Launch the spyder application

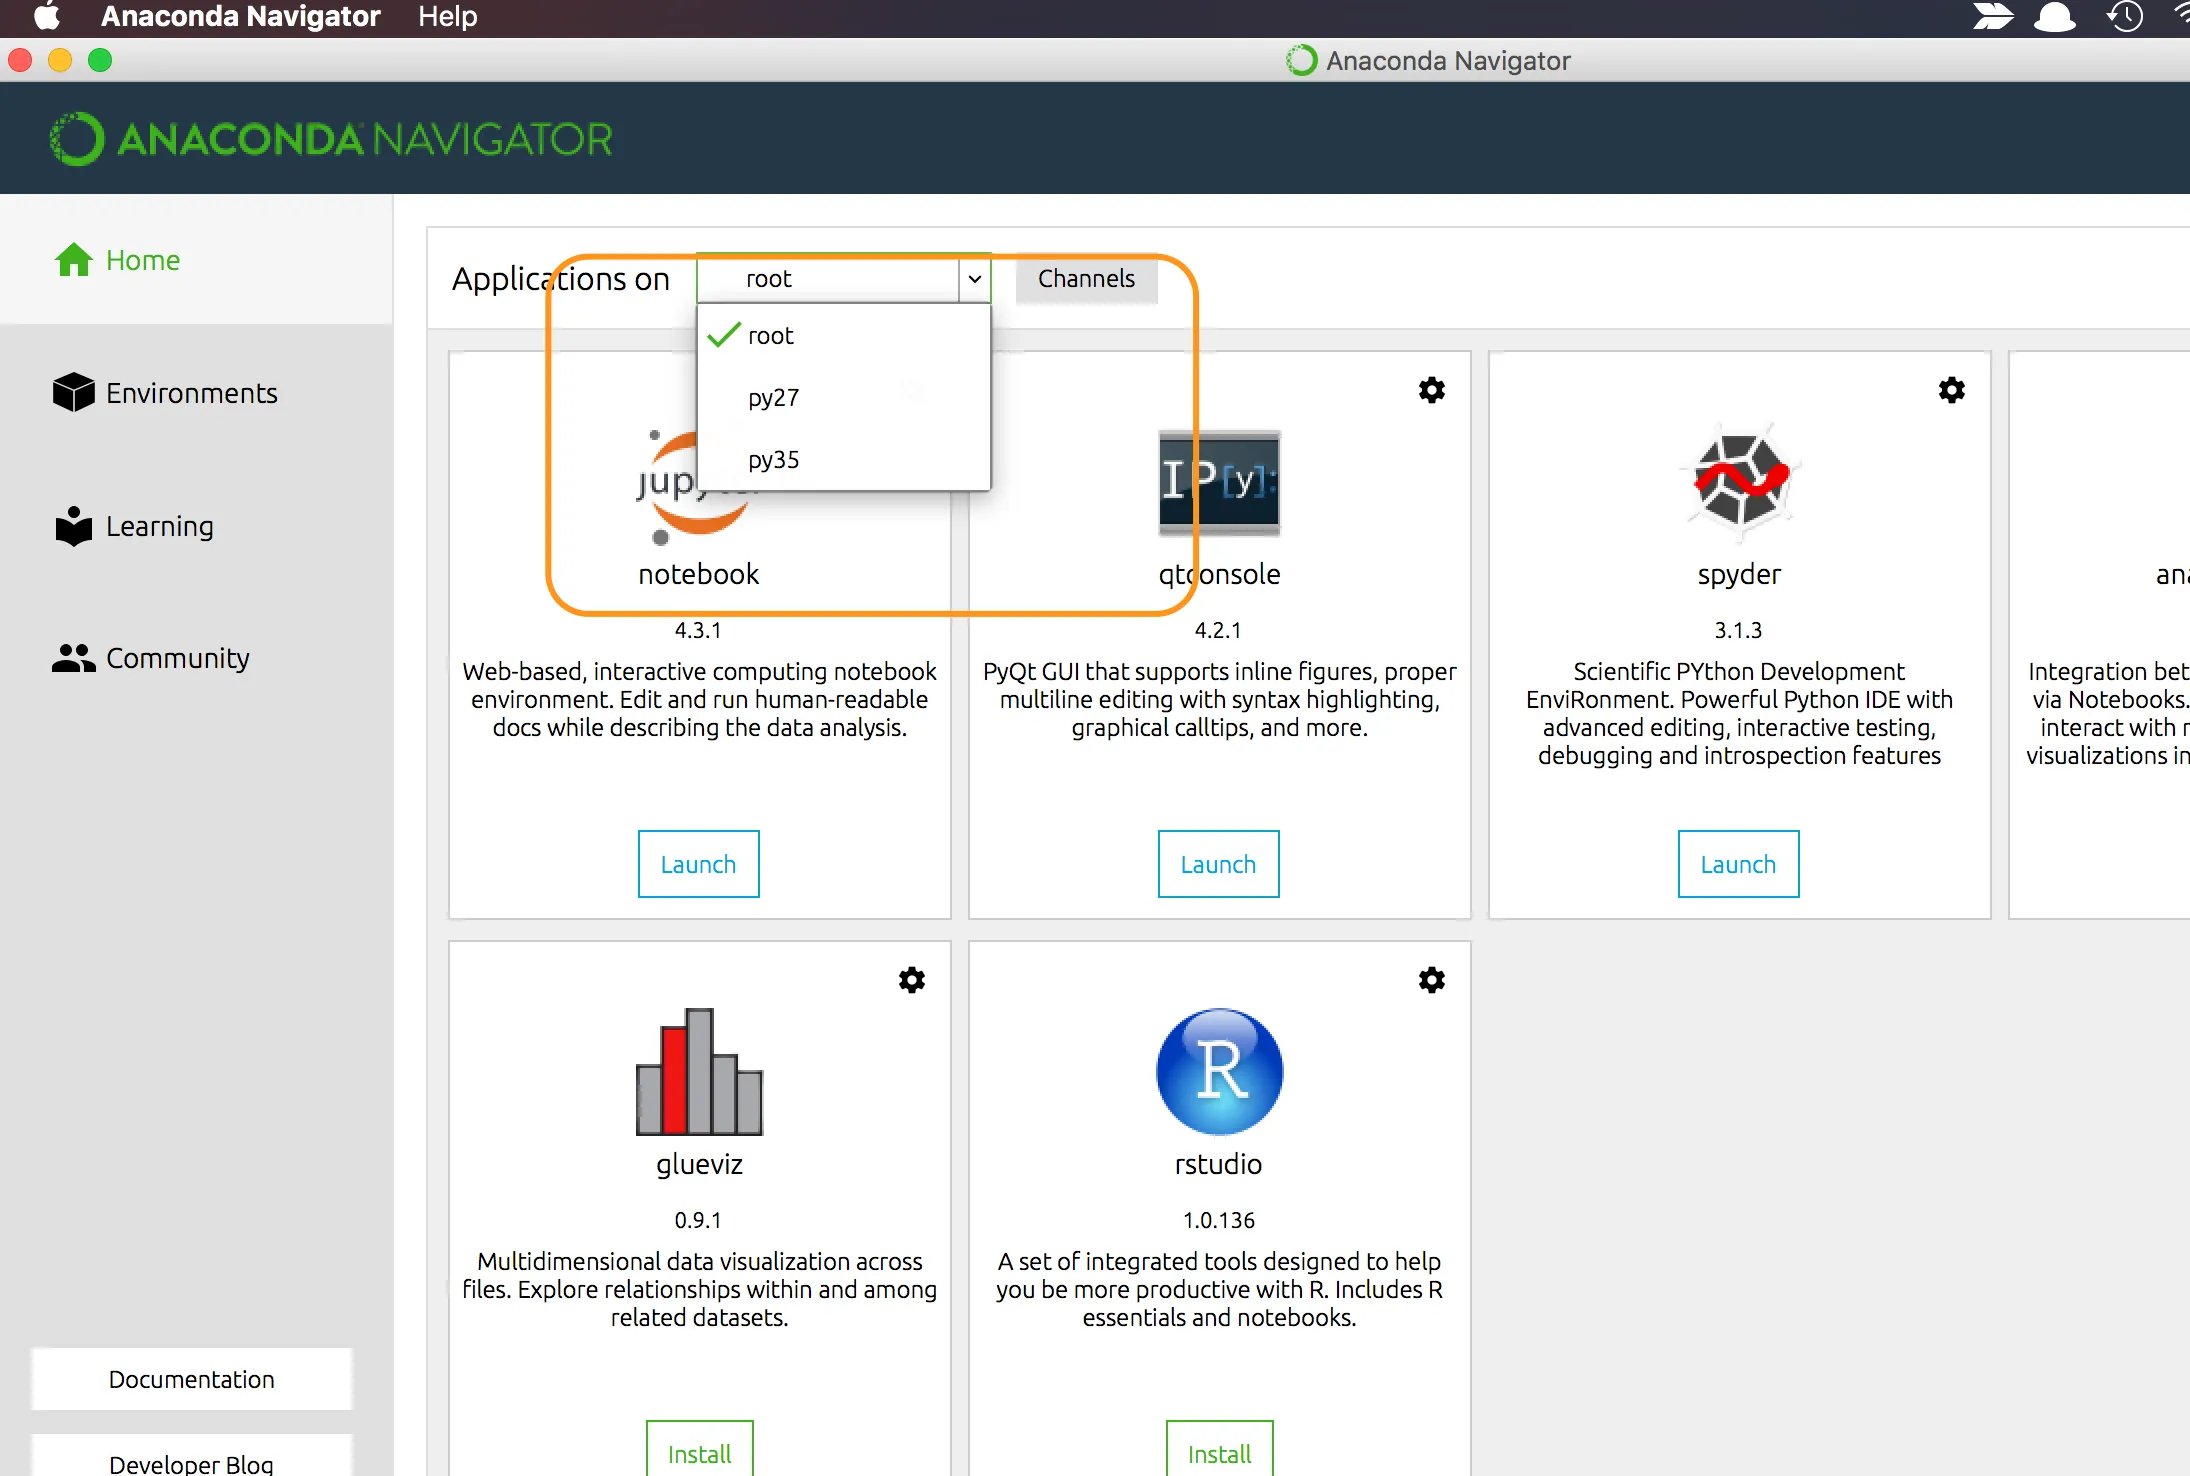point(1738,864)
